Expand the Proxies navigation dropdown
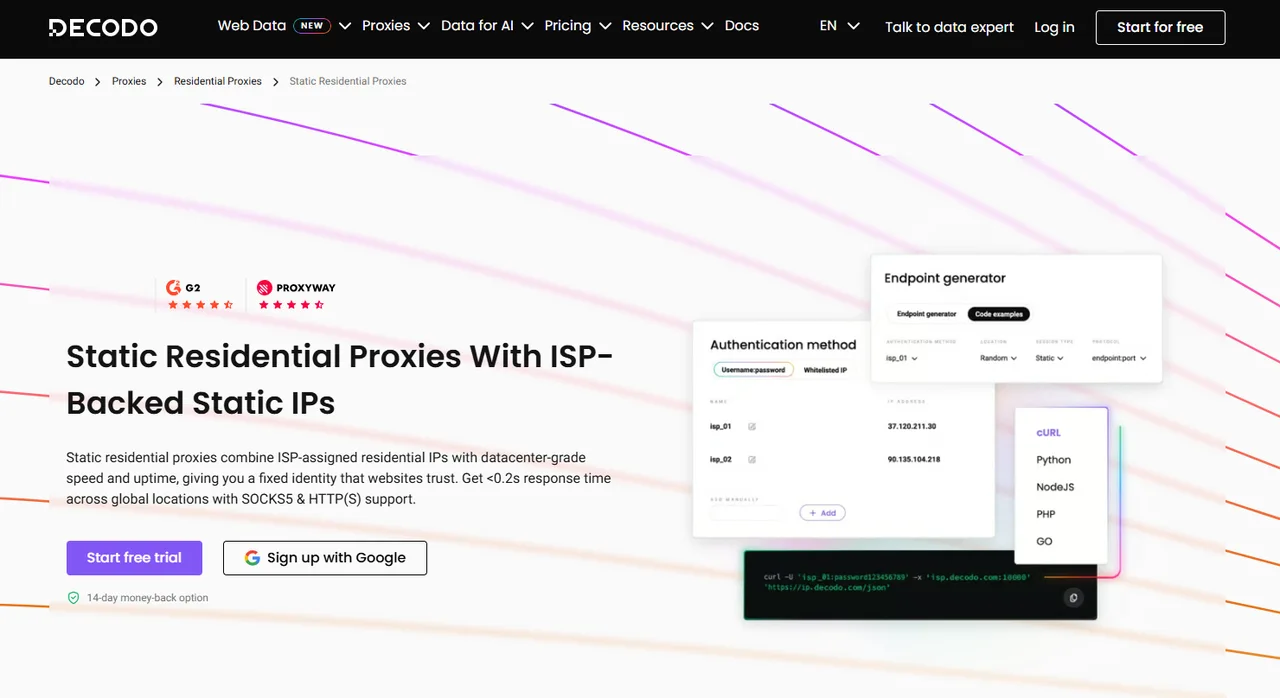Screen dimensions: 1280x698 396,26
